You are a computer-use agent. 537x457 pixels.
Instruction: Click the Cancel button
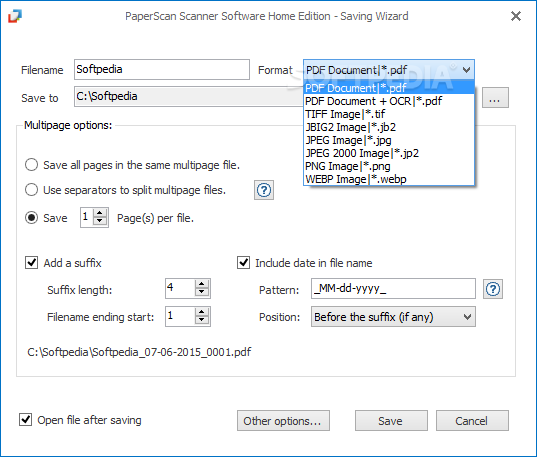tap(472, 421)
